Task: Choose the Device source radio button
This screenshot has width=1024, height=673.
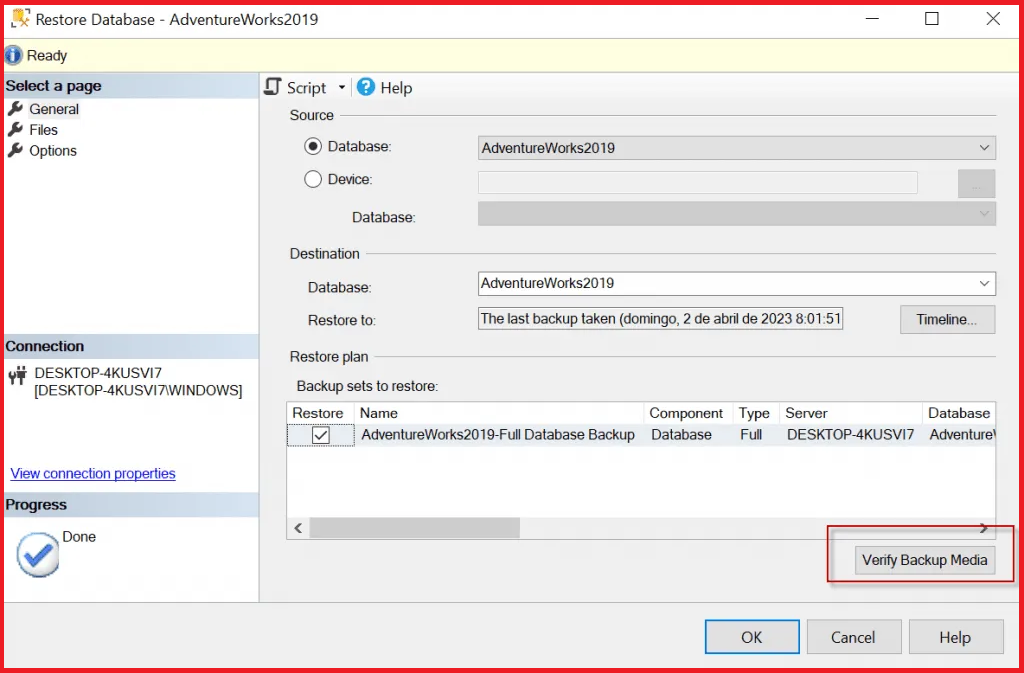Action: pos(313,179)
